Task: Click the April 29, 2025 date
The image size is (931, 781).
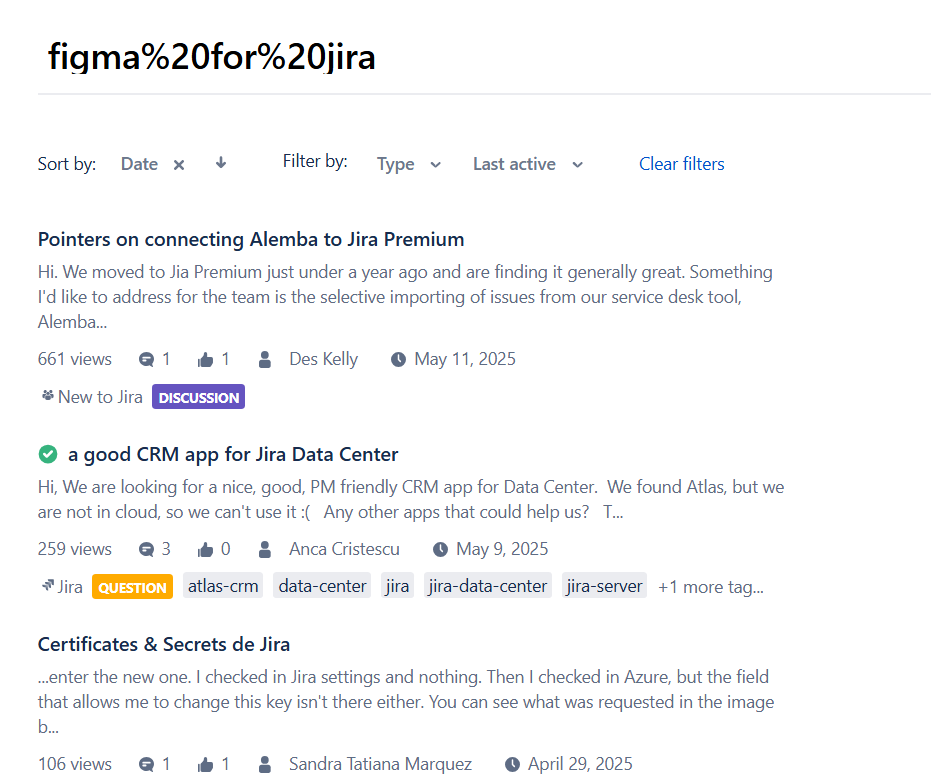Action: tap(580, 764)
